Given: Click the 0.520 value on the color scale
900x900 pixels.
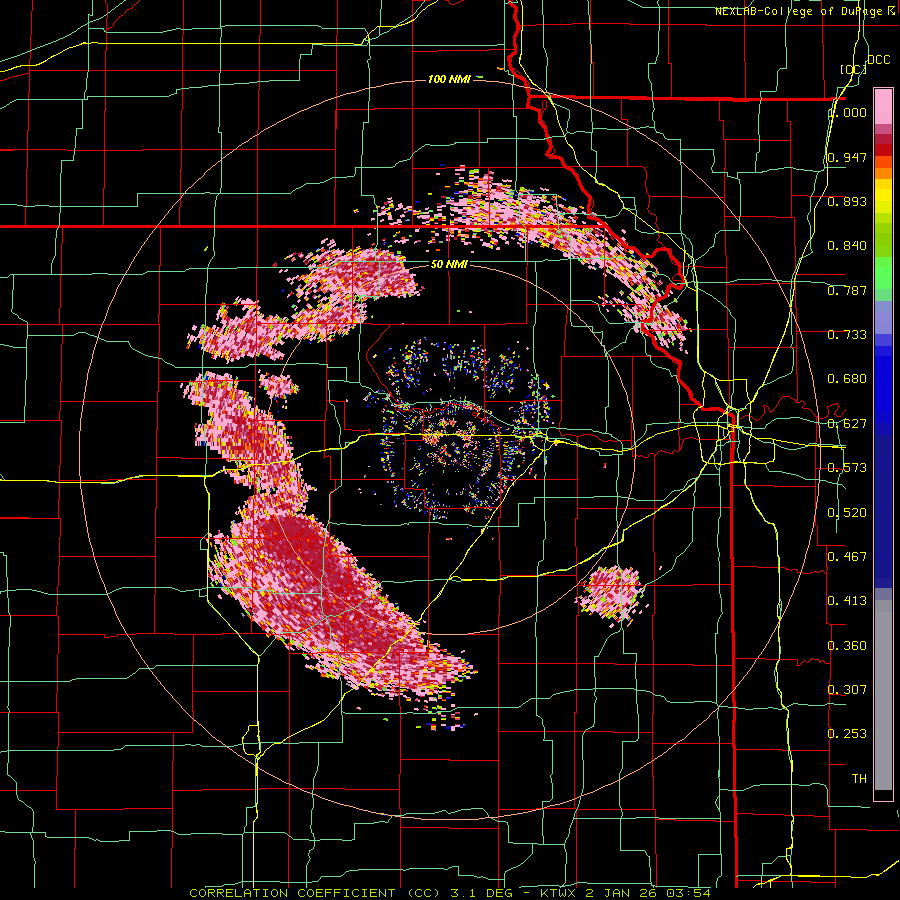Looking at the screenshot, I should pos(847,513).
